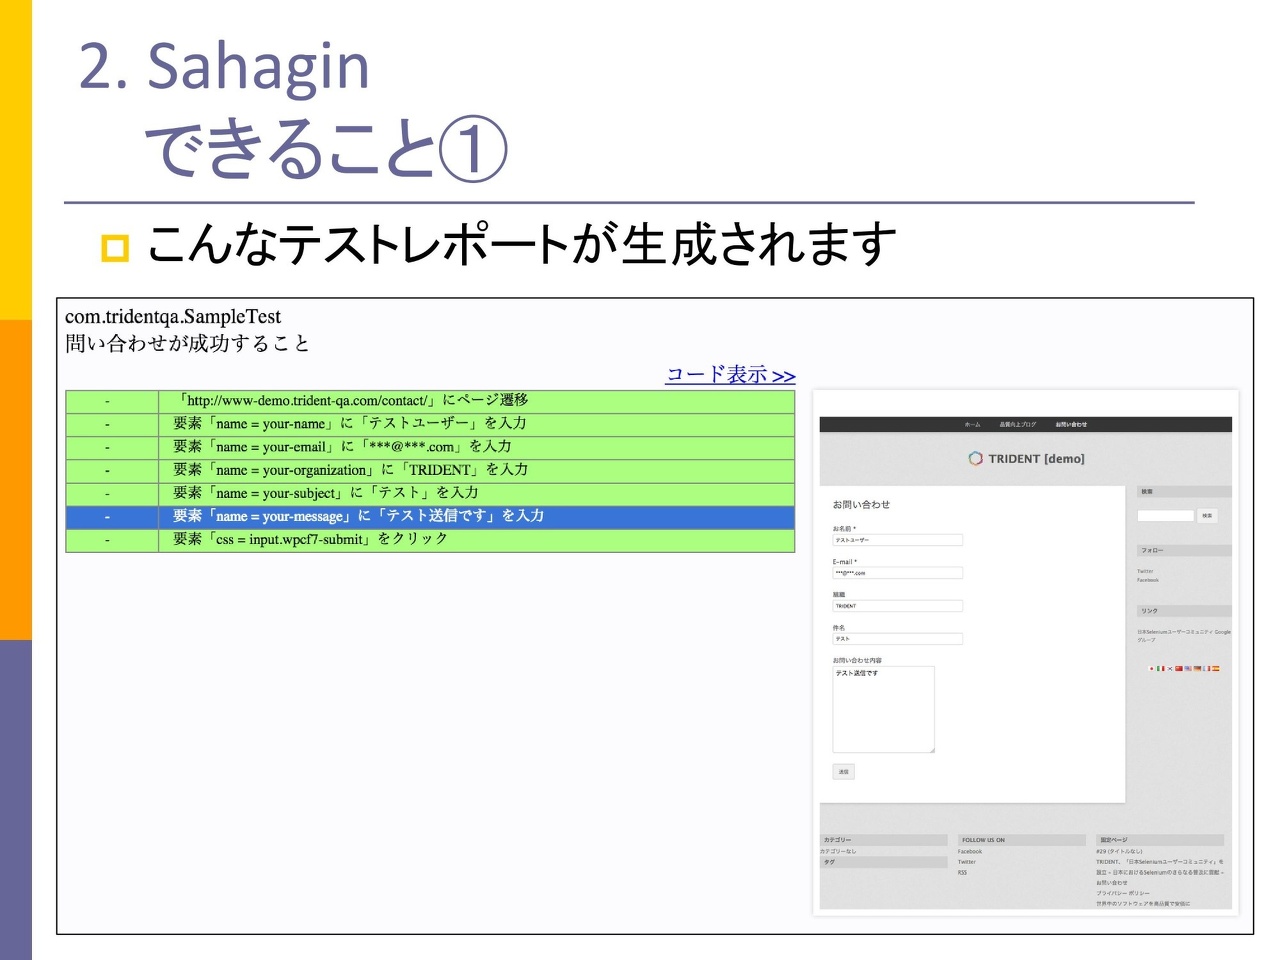Open the ホーム nav menu item
This screenshot has width=1280, height=960.
click(972, 424)
